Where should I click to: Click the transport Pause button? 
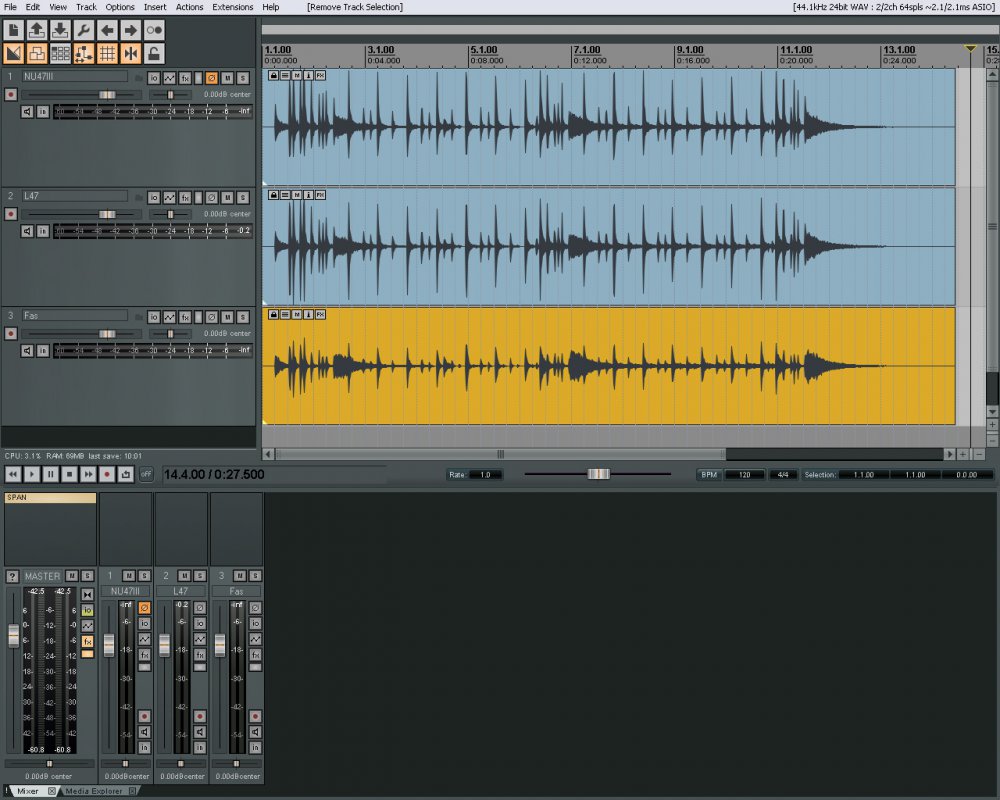[50, 475]
